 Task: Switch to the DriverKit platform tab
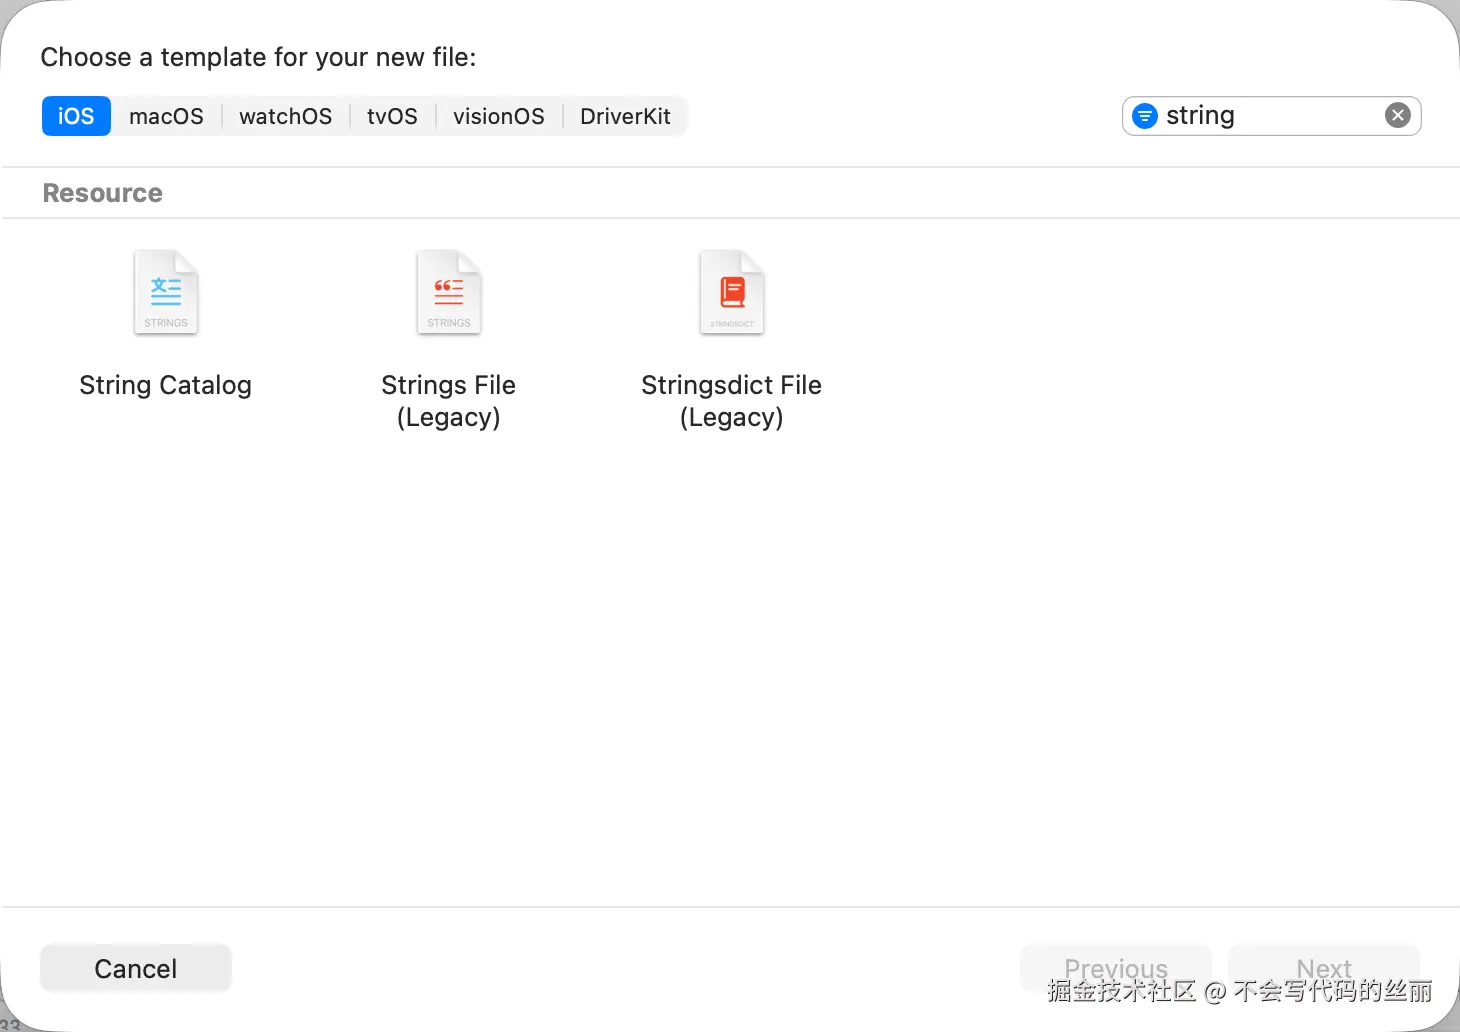coord(625,116)
